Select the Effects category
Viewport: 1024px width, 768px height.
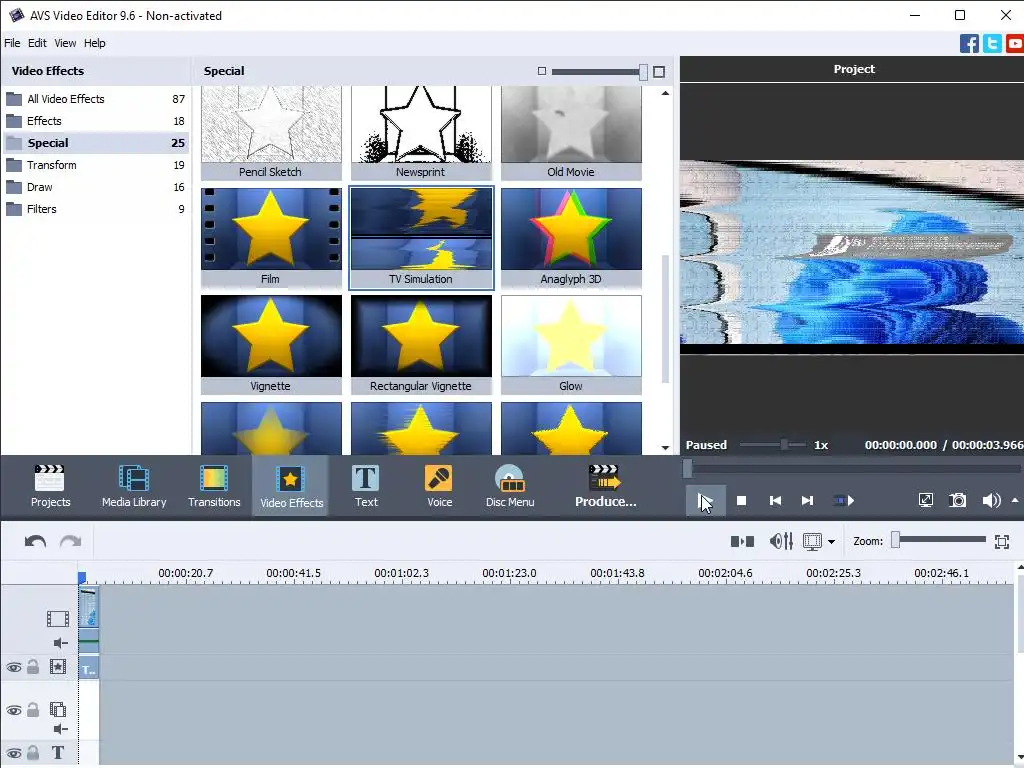tap(95, 121)
